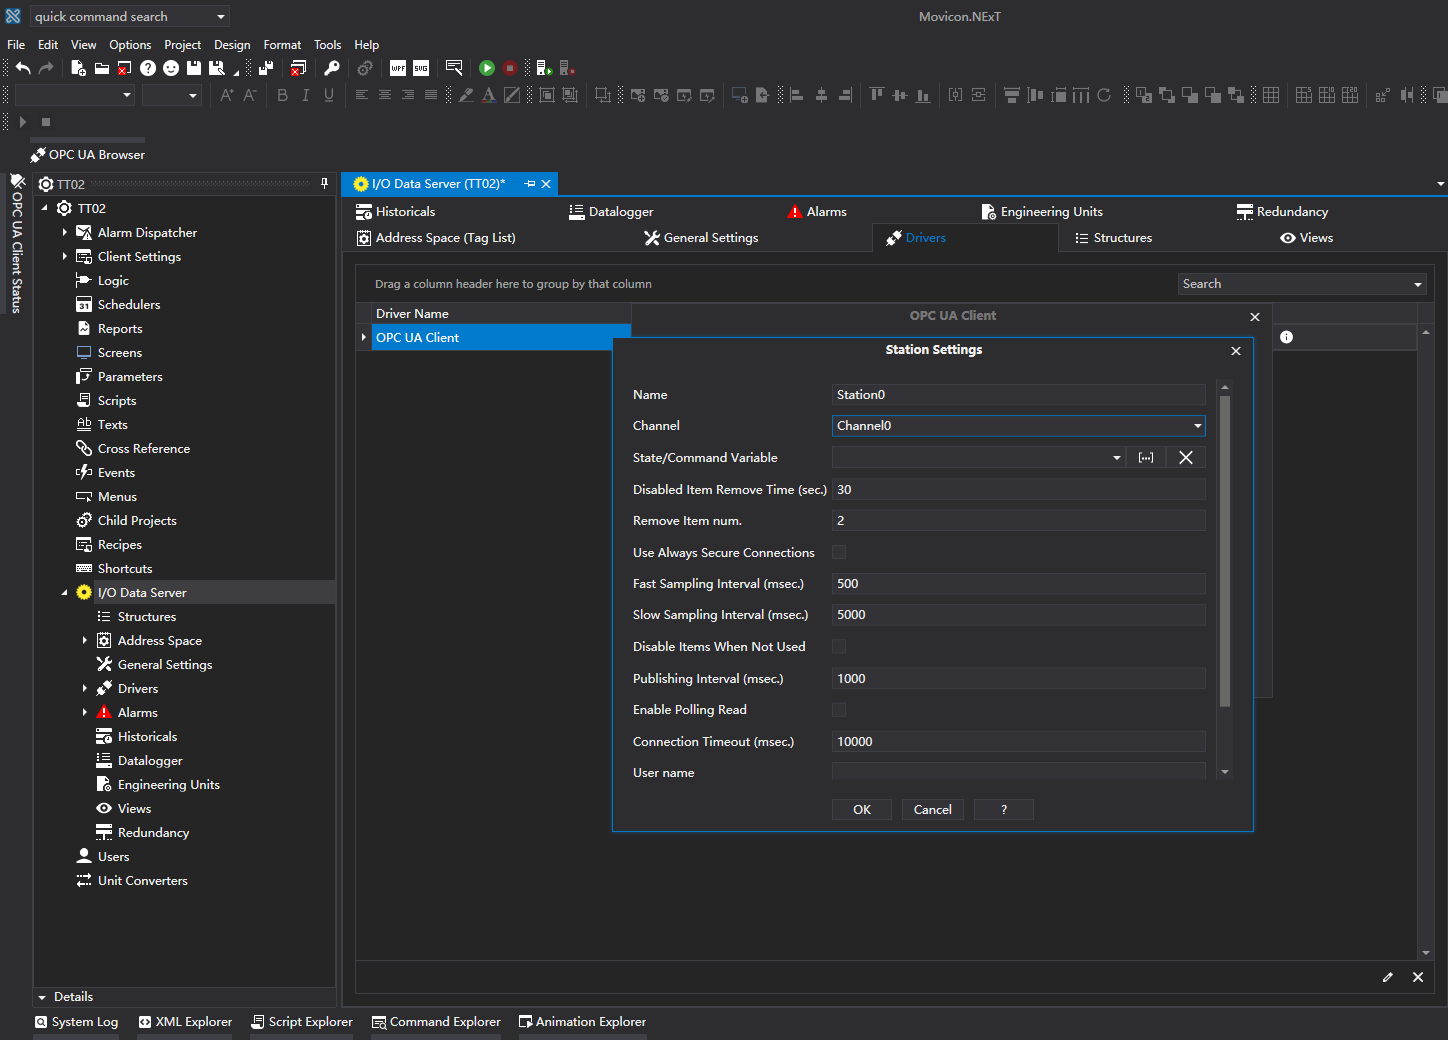This screenshot has height=1040, width=1448.
Task: Click the align text left icon
Action: tap(362, 95)
